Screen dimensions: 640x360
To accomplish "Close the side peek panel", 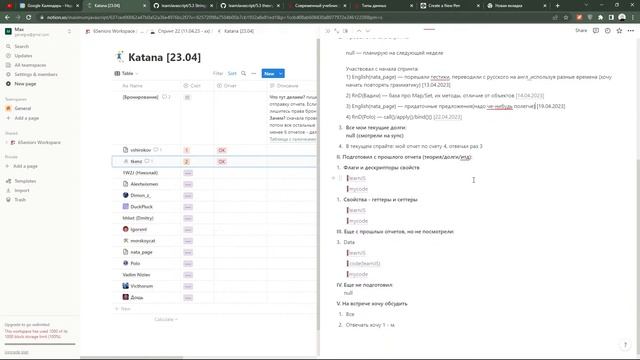I will click(x=328, y=31).
